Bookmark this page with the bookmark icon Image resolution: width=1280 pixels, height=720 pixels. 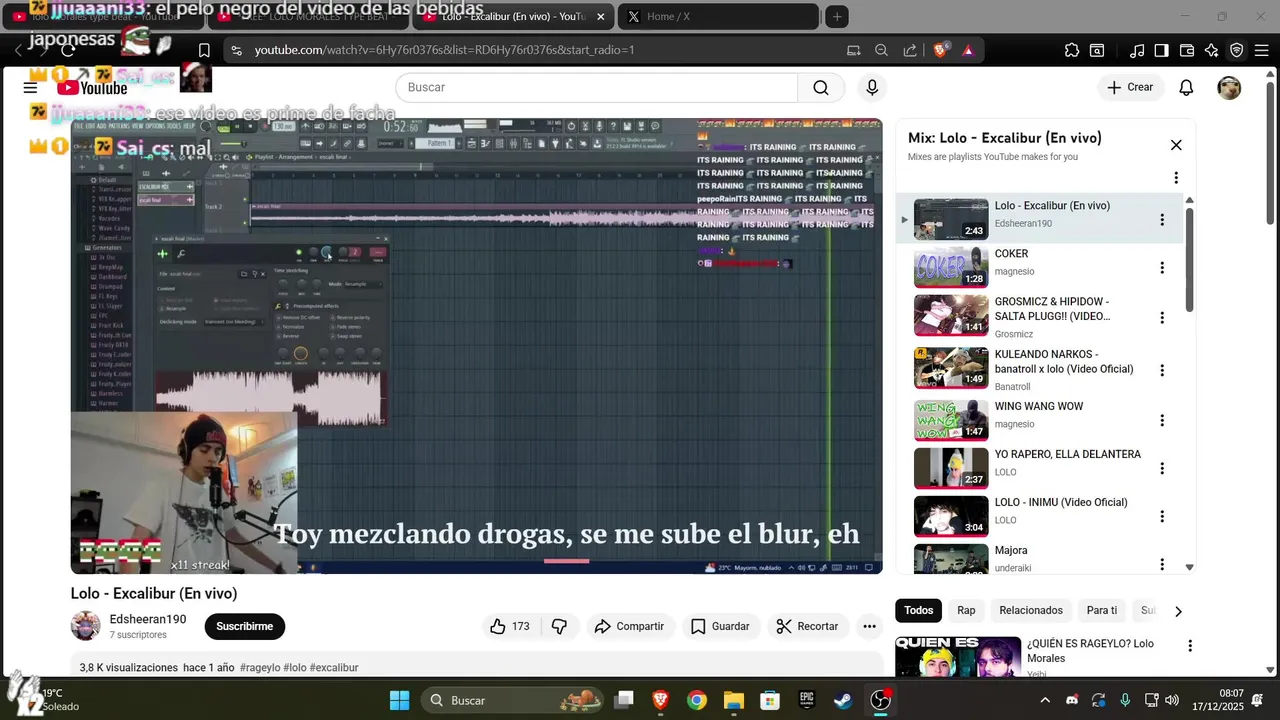(x=204, y=50)
